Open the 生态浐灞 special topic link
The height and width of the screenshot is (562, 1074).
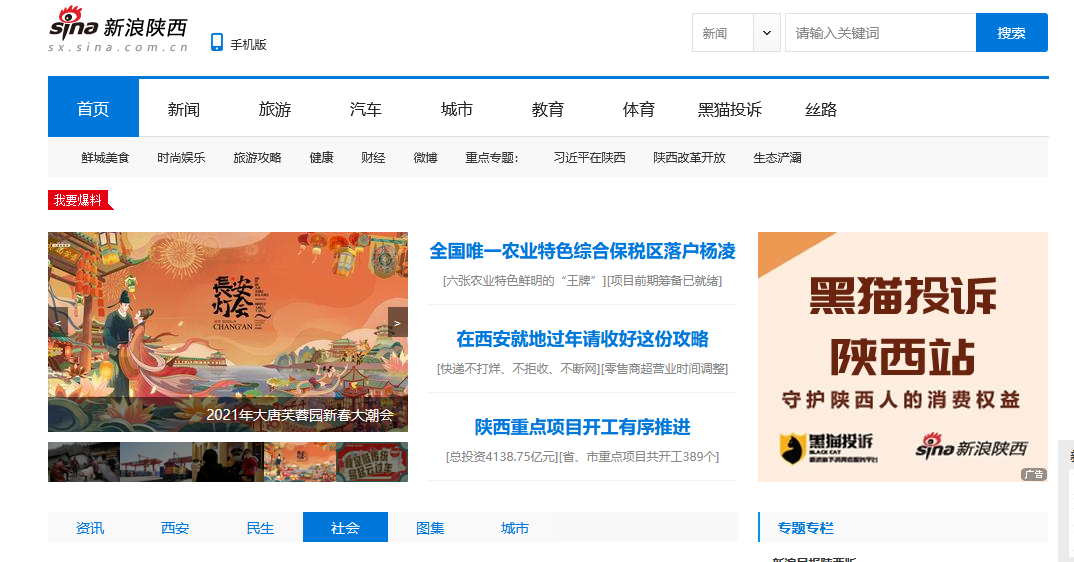pos(777,158)
